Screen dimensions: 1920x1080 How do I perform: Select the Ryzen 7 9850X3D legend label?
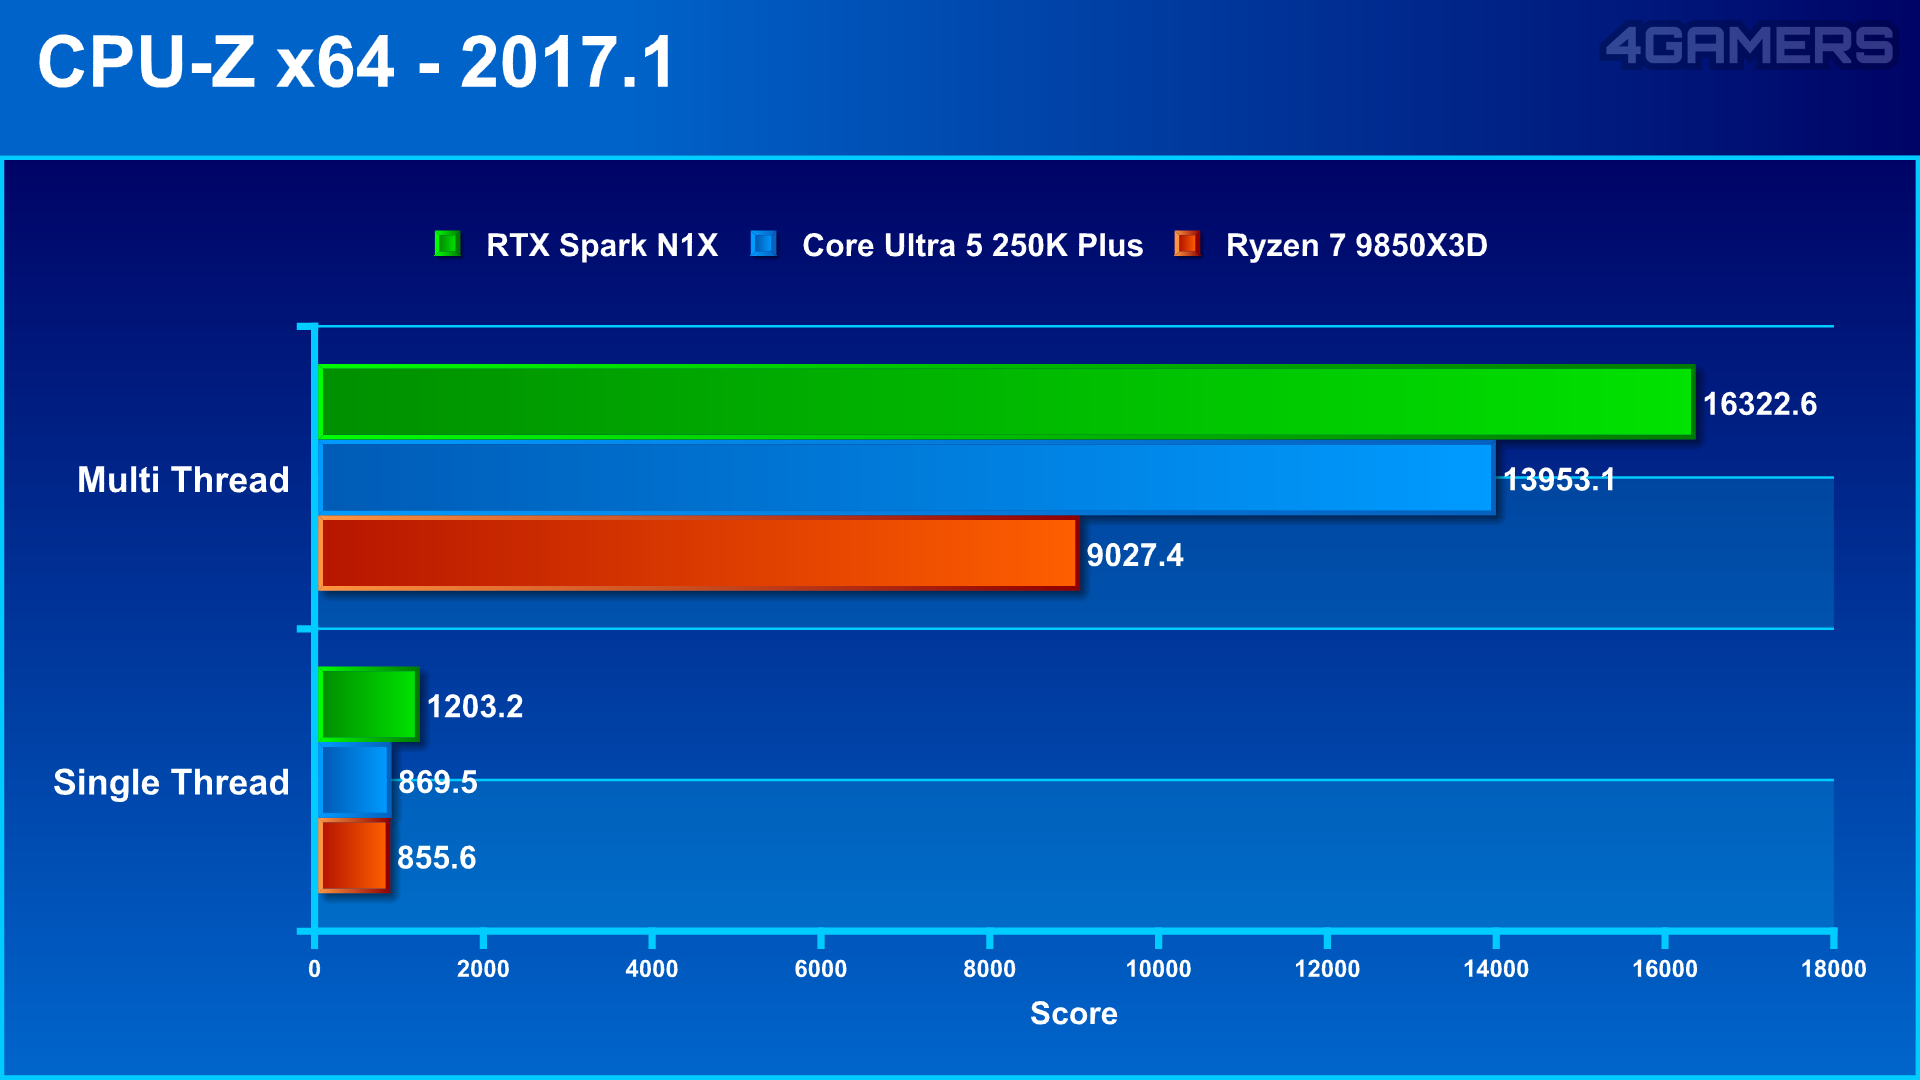(x=1357, y=245)
